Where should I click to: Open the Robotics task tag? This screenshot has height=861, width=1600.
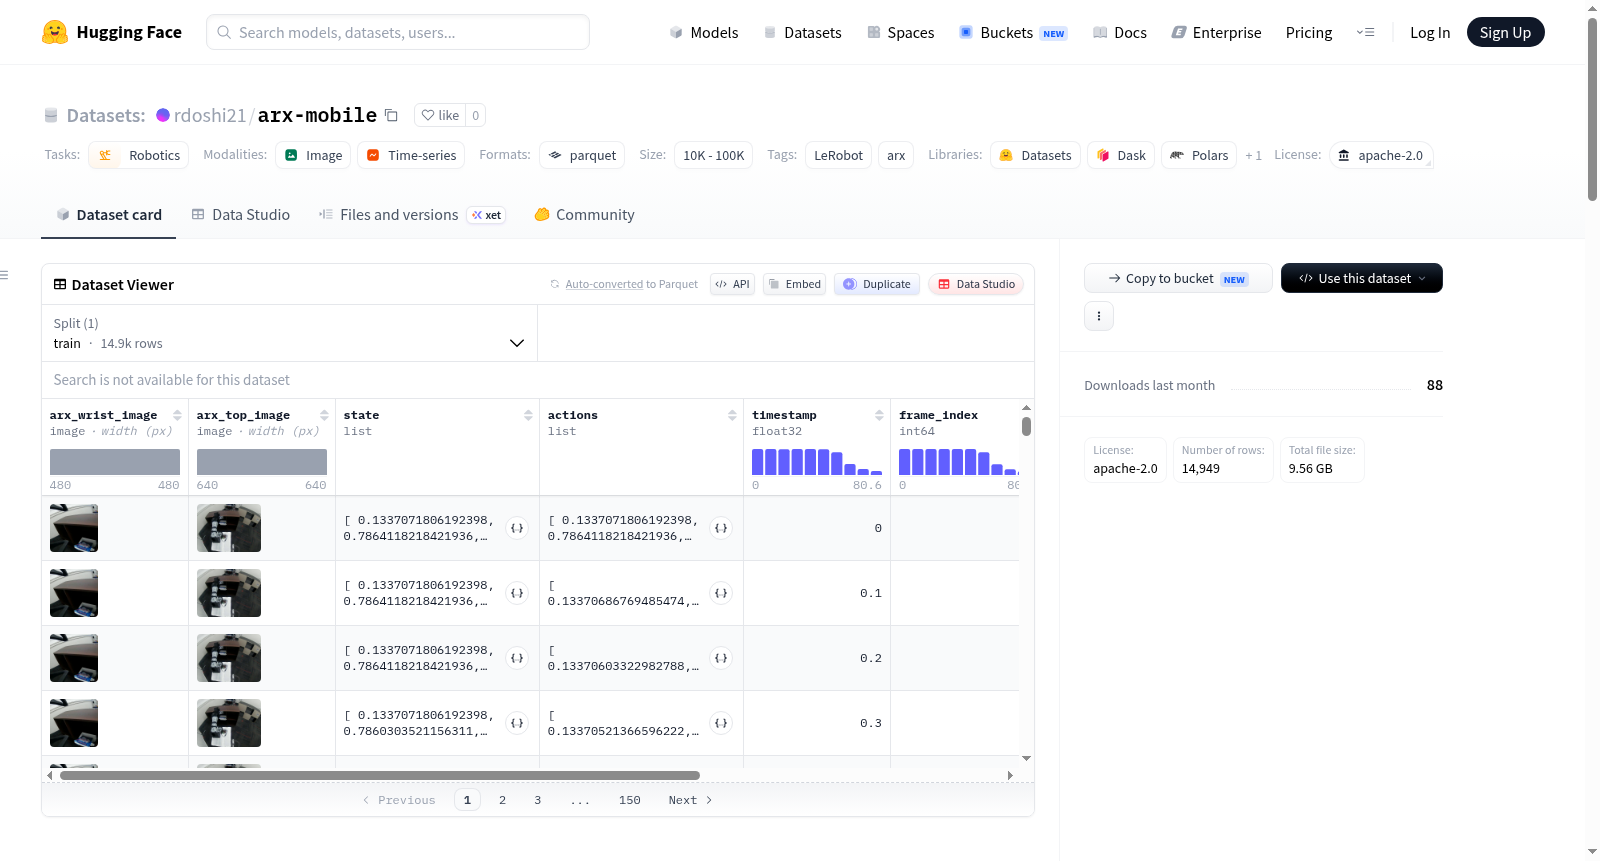139,155
